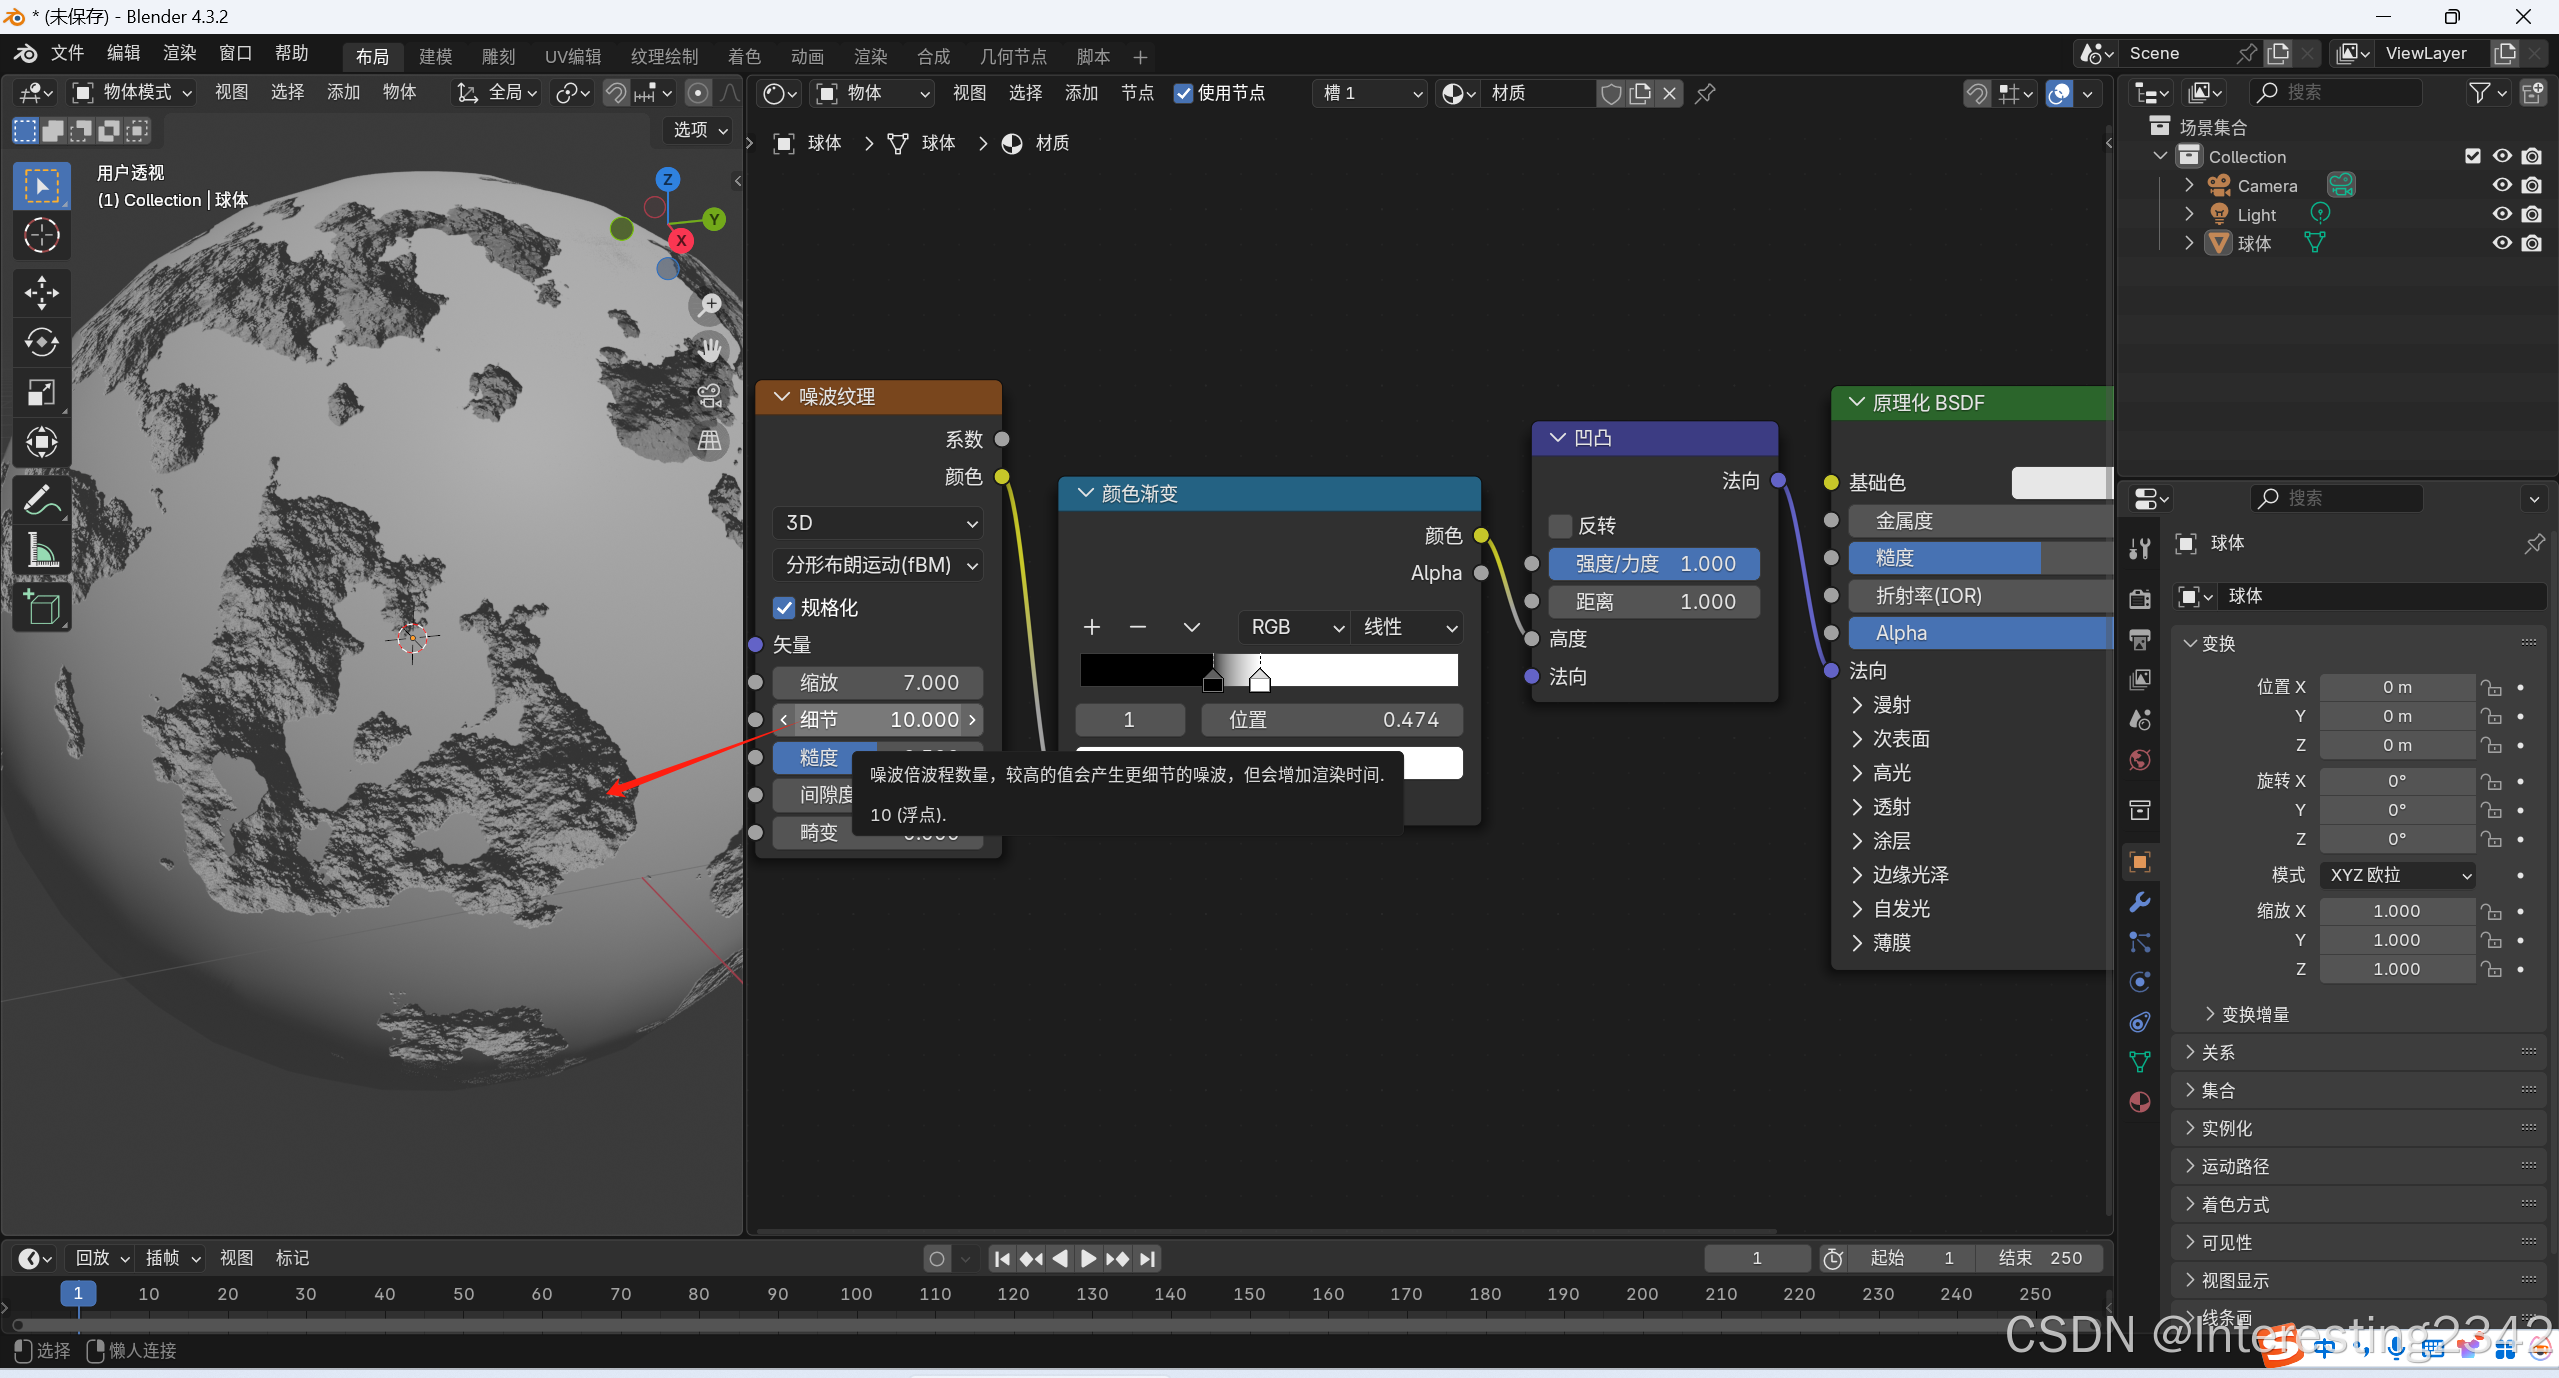Open the RGB color mode dropdown

(1294, 627)
